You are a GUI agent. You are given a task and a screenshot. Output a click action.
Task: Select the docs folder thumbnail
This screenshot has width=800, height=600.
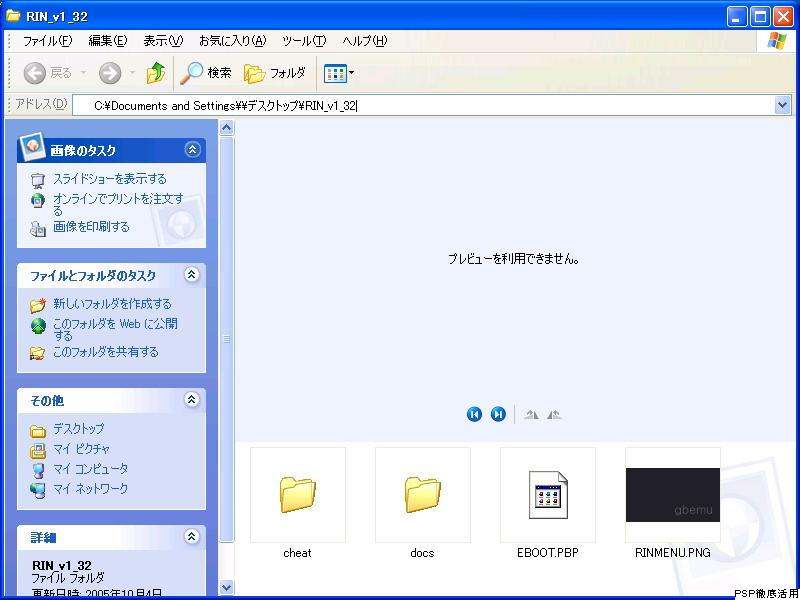click(423, 495)
